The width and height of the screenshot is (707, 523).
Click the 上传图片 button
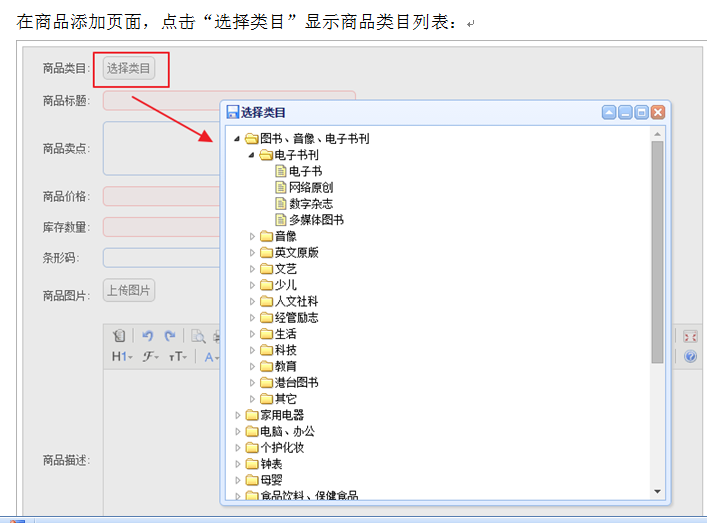click(129, 290)
